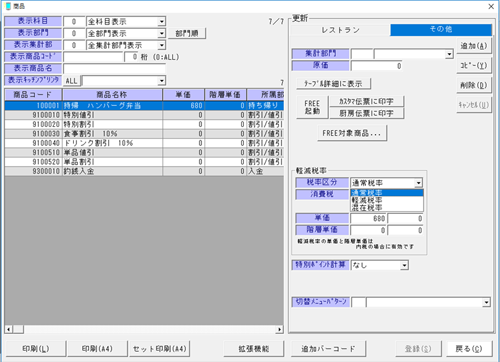Click the 階層単価 column header

click(x=225, y=95)
